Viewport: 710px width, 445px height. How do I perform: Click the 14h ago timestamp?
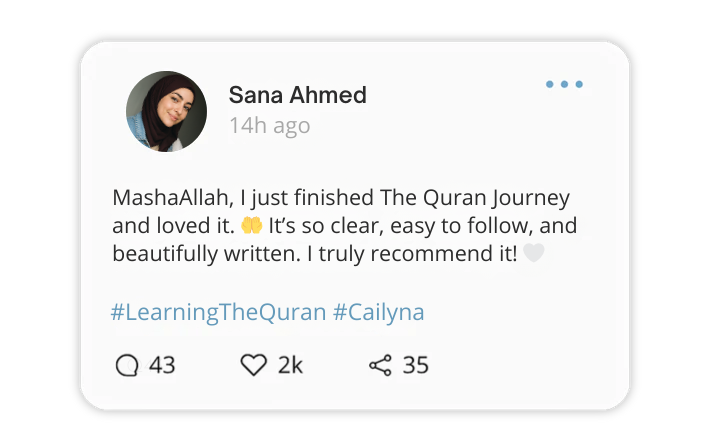click(269, 126)
